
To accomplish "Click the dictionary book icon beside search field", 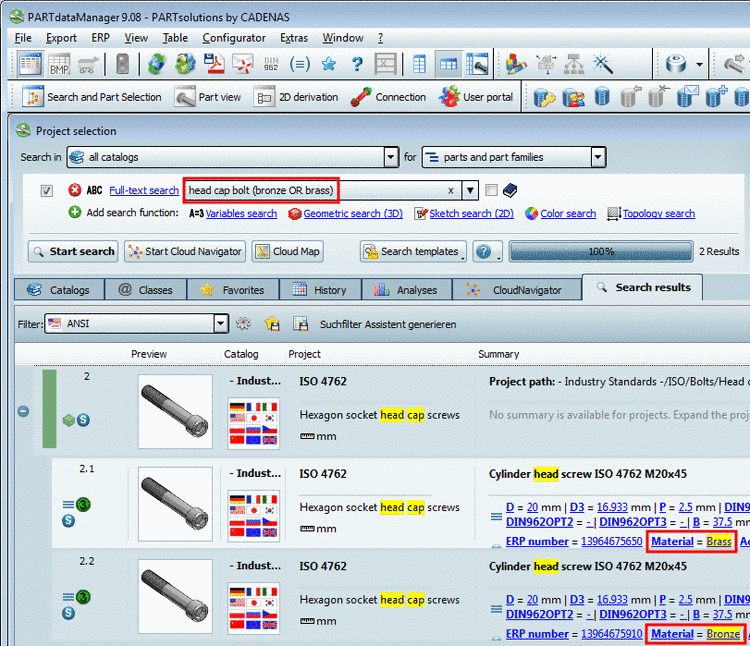I will click(x=510, y=190).
